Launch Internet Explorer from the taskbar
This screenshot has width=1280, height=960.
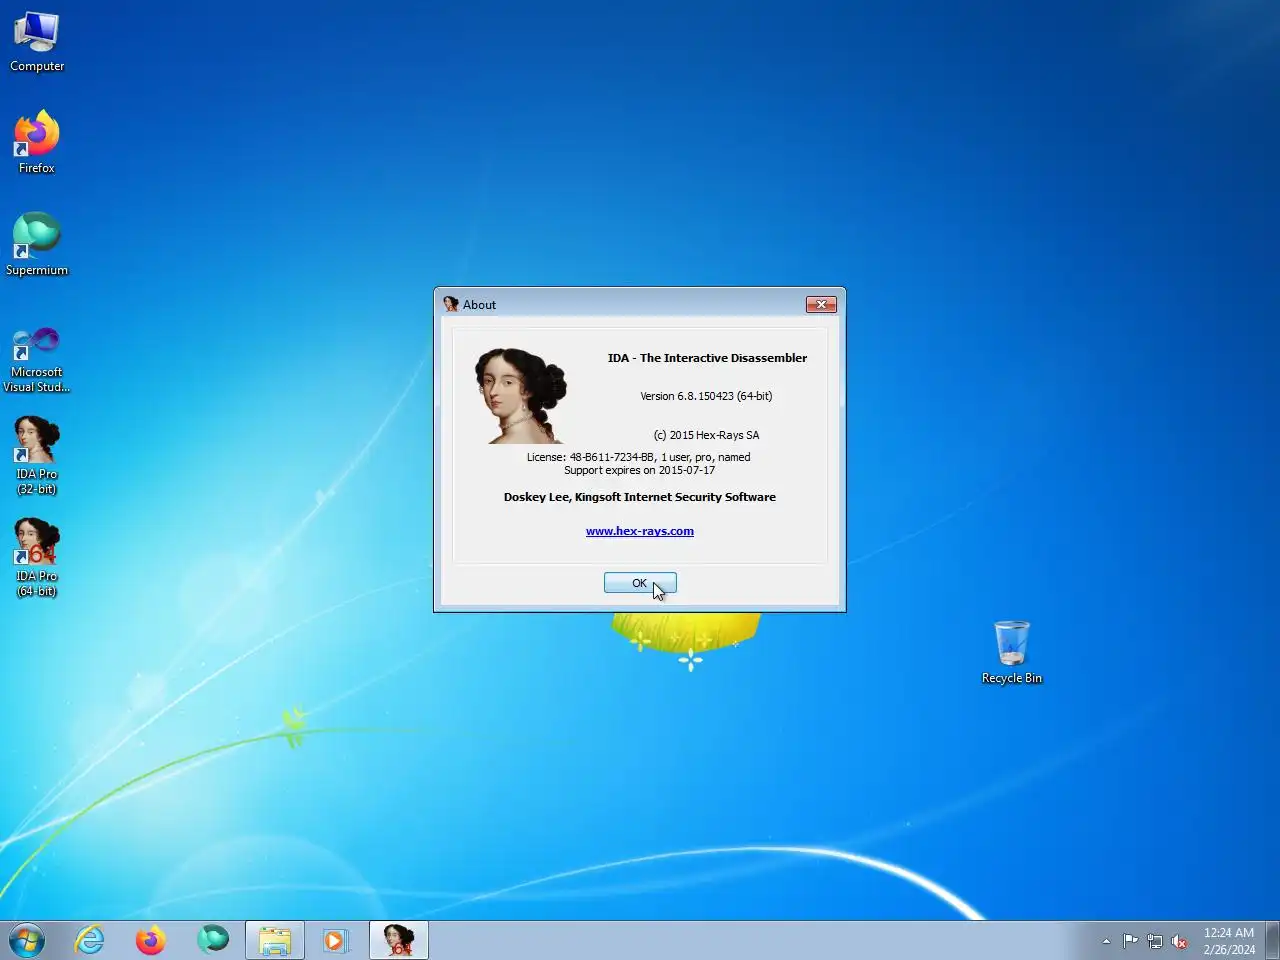coord(90,940)
